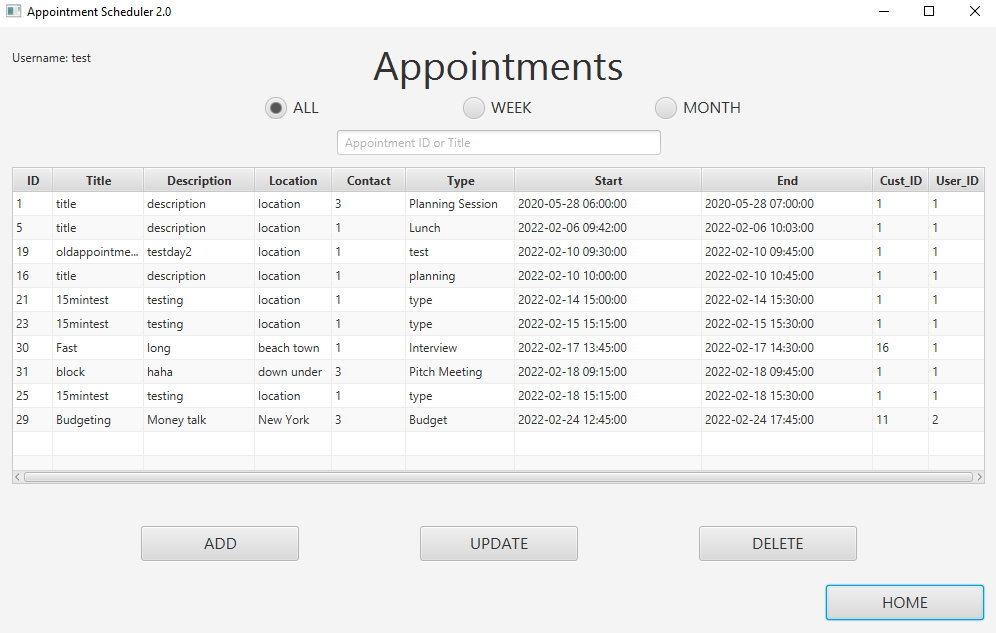Select the ALL filter radio button
The width and height of the screenshot is (996, 633).
click(x=276, y=107)
